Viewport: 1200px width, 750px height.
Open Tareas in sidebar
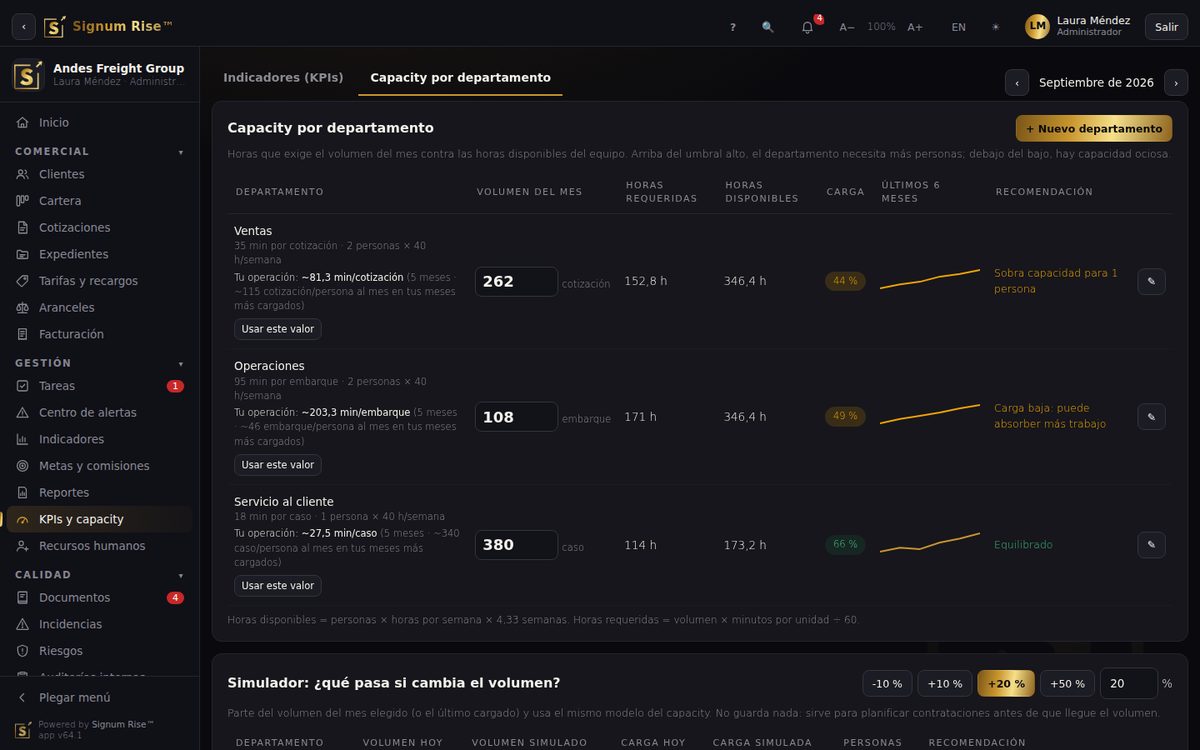pos(100,386)
